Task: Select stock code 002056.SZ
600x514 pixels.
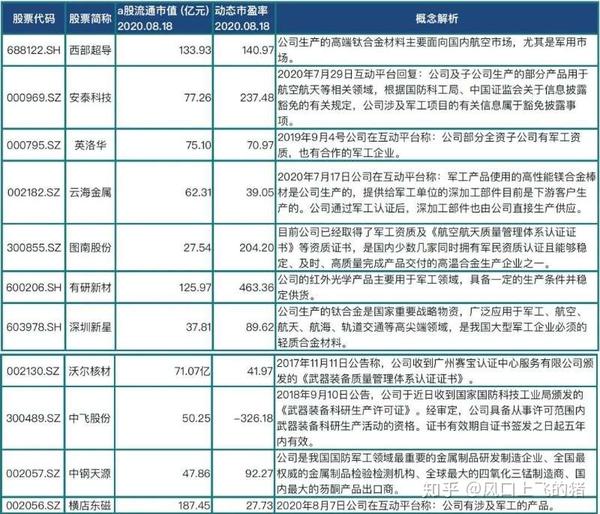Action: click(33, 506)
